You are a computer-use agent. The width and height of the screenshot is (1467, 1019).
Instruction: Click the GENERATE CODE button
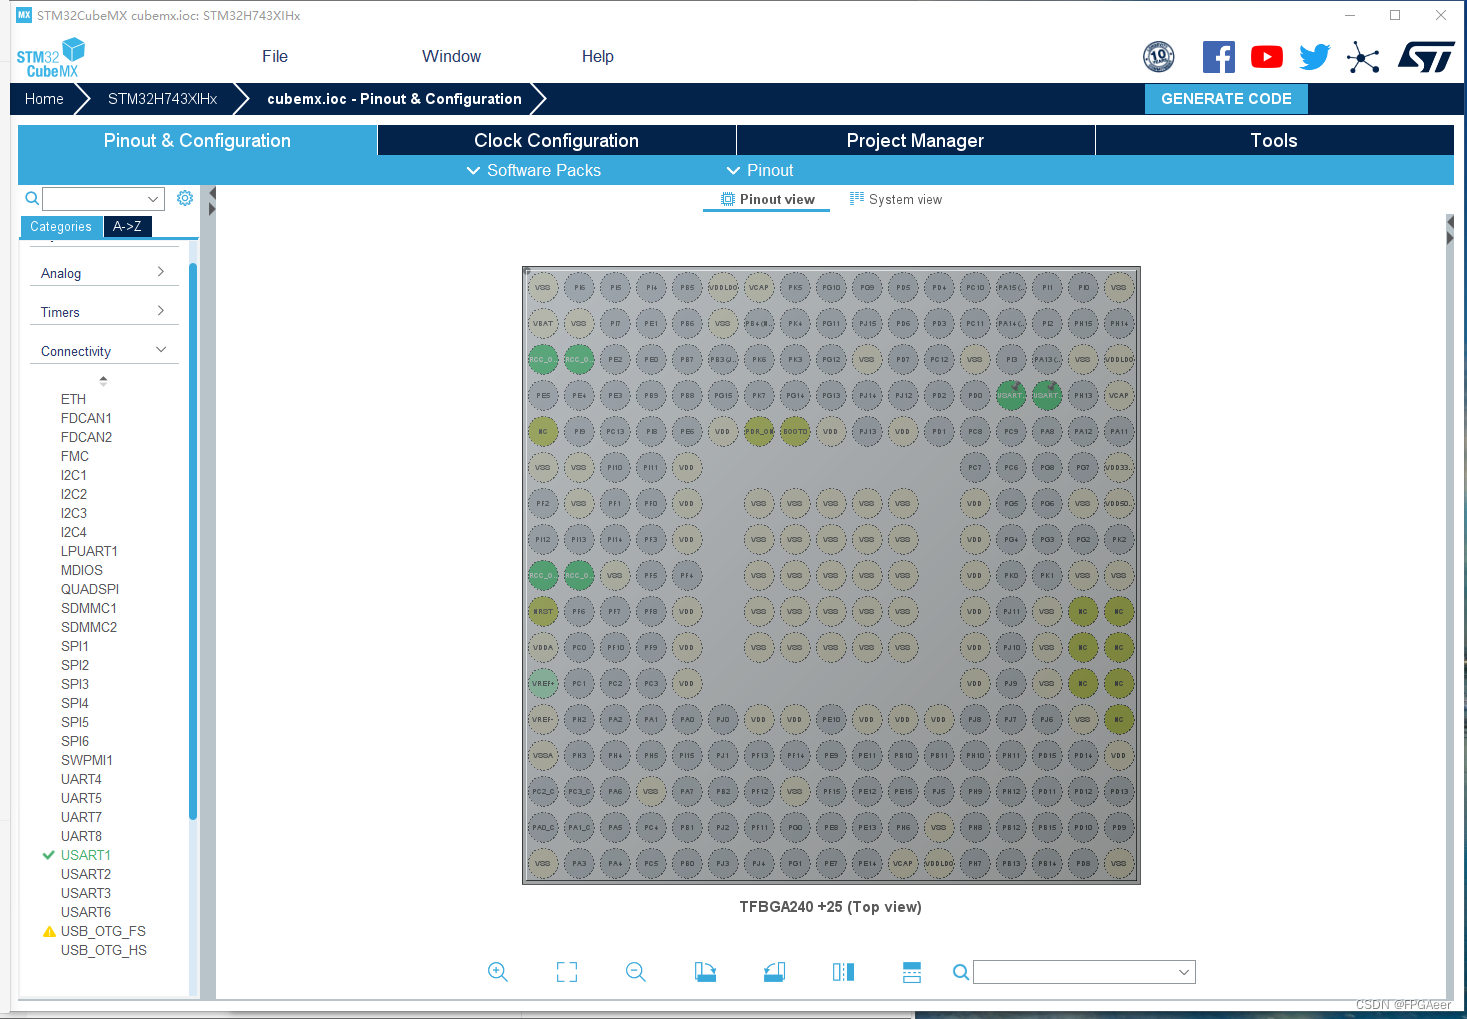(x=1226, y=99)
